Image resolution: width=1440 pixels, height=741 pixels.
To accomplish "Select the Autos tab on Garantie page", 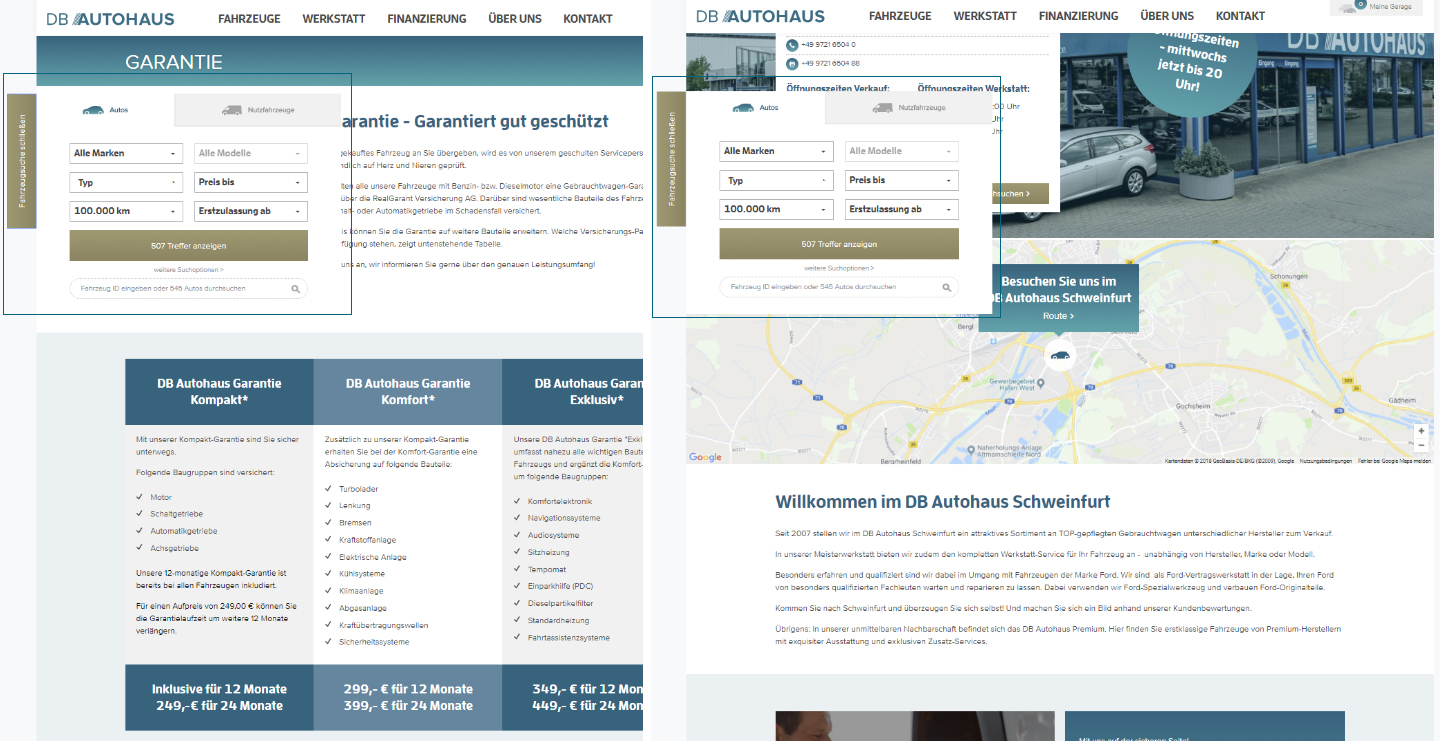I will point(105,110).
